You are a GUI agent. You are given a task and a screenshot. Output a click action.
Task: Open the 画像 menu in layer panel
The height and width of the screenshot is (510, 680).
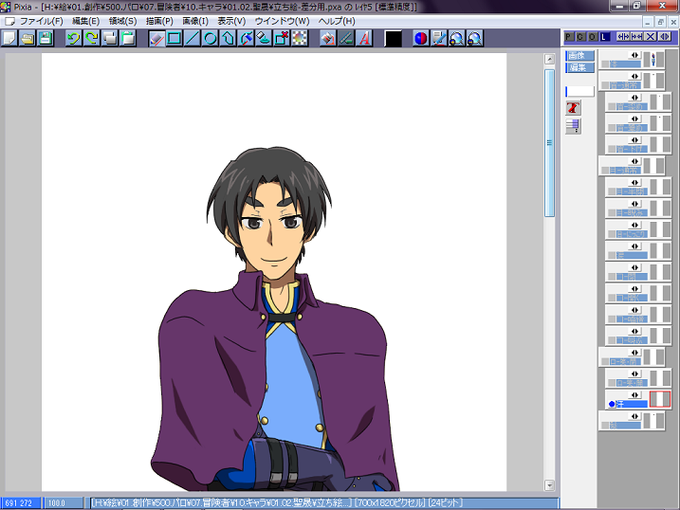tap(579, 56)
